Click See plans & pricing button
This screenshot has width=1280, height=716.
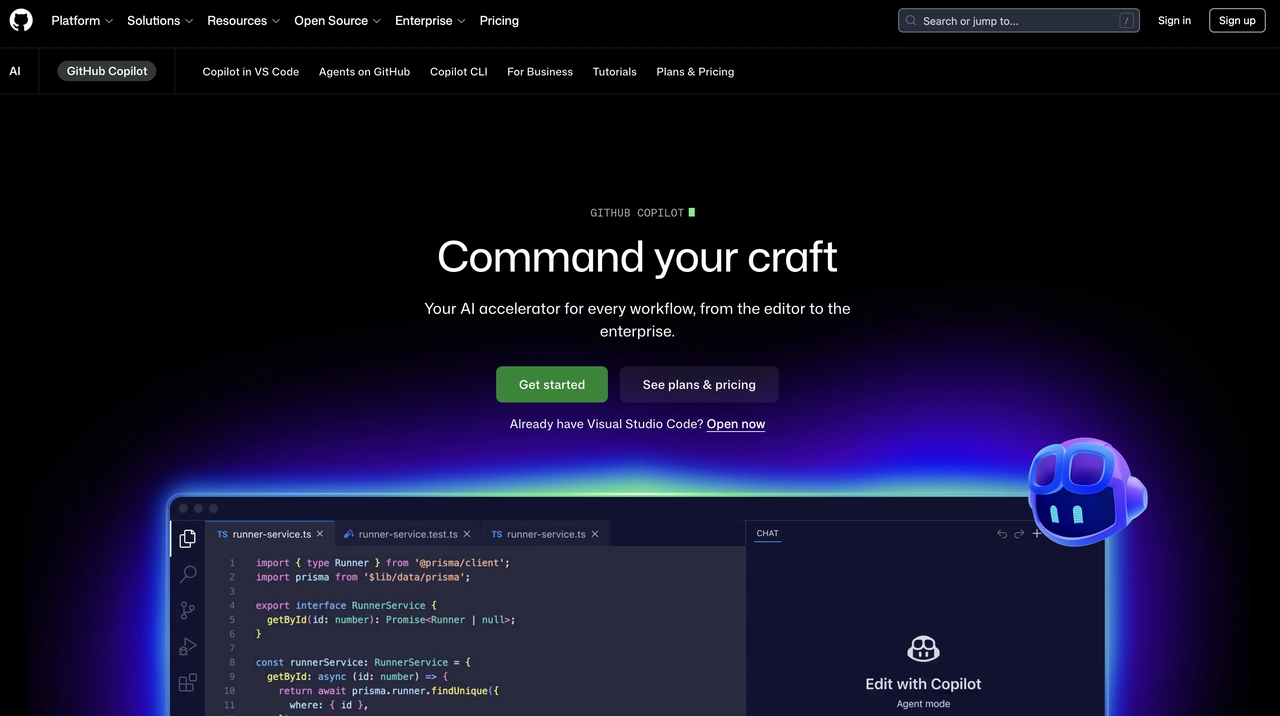point(699,384)
